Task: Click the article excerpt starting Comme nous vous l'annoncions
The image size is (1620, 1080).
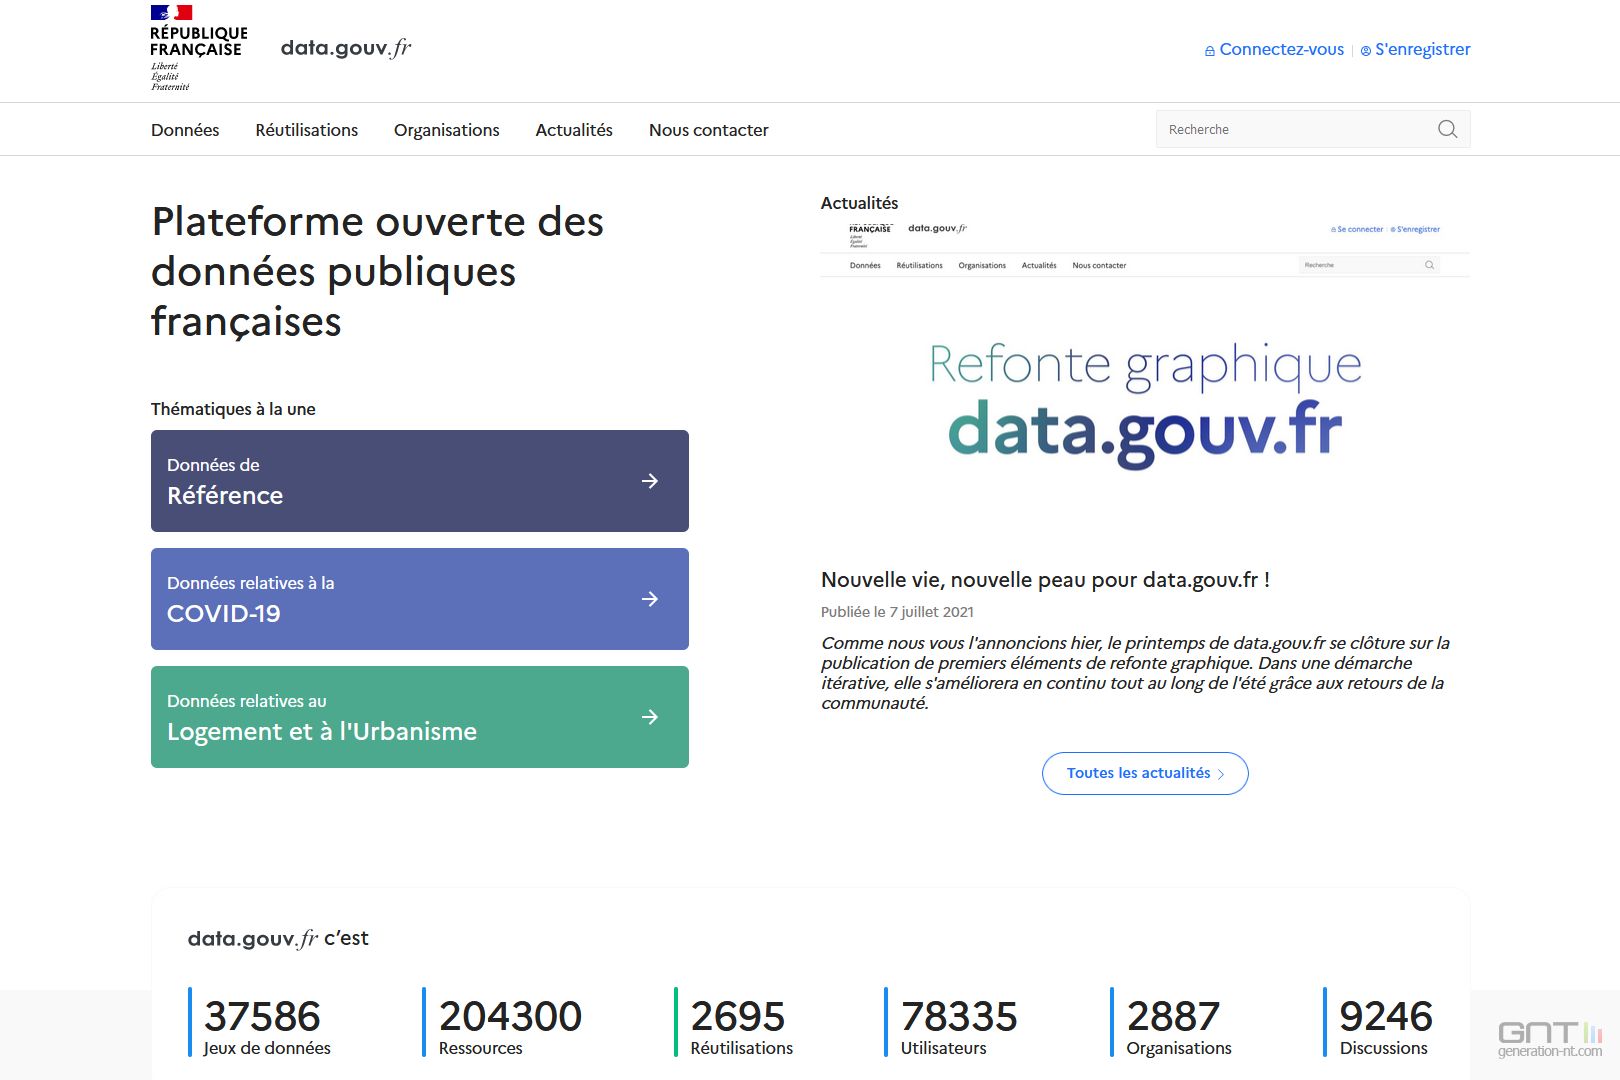Action: click(1136, 673)
